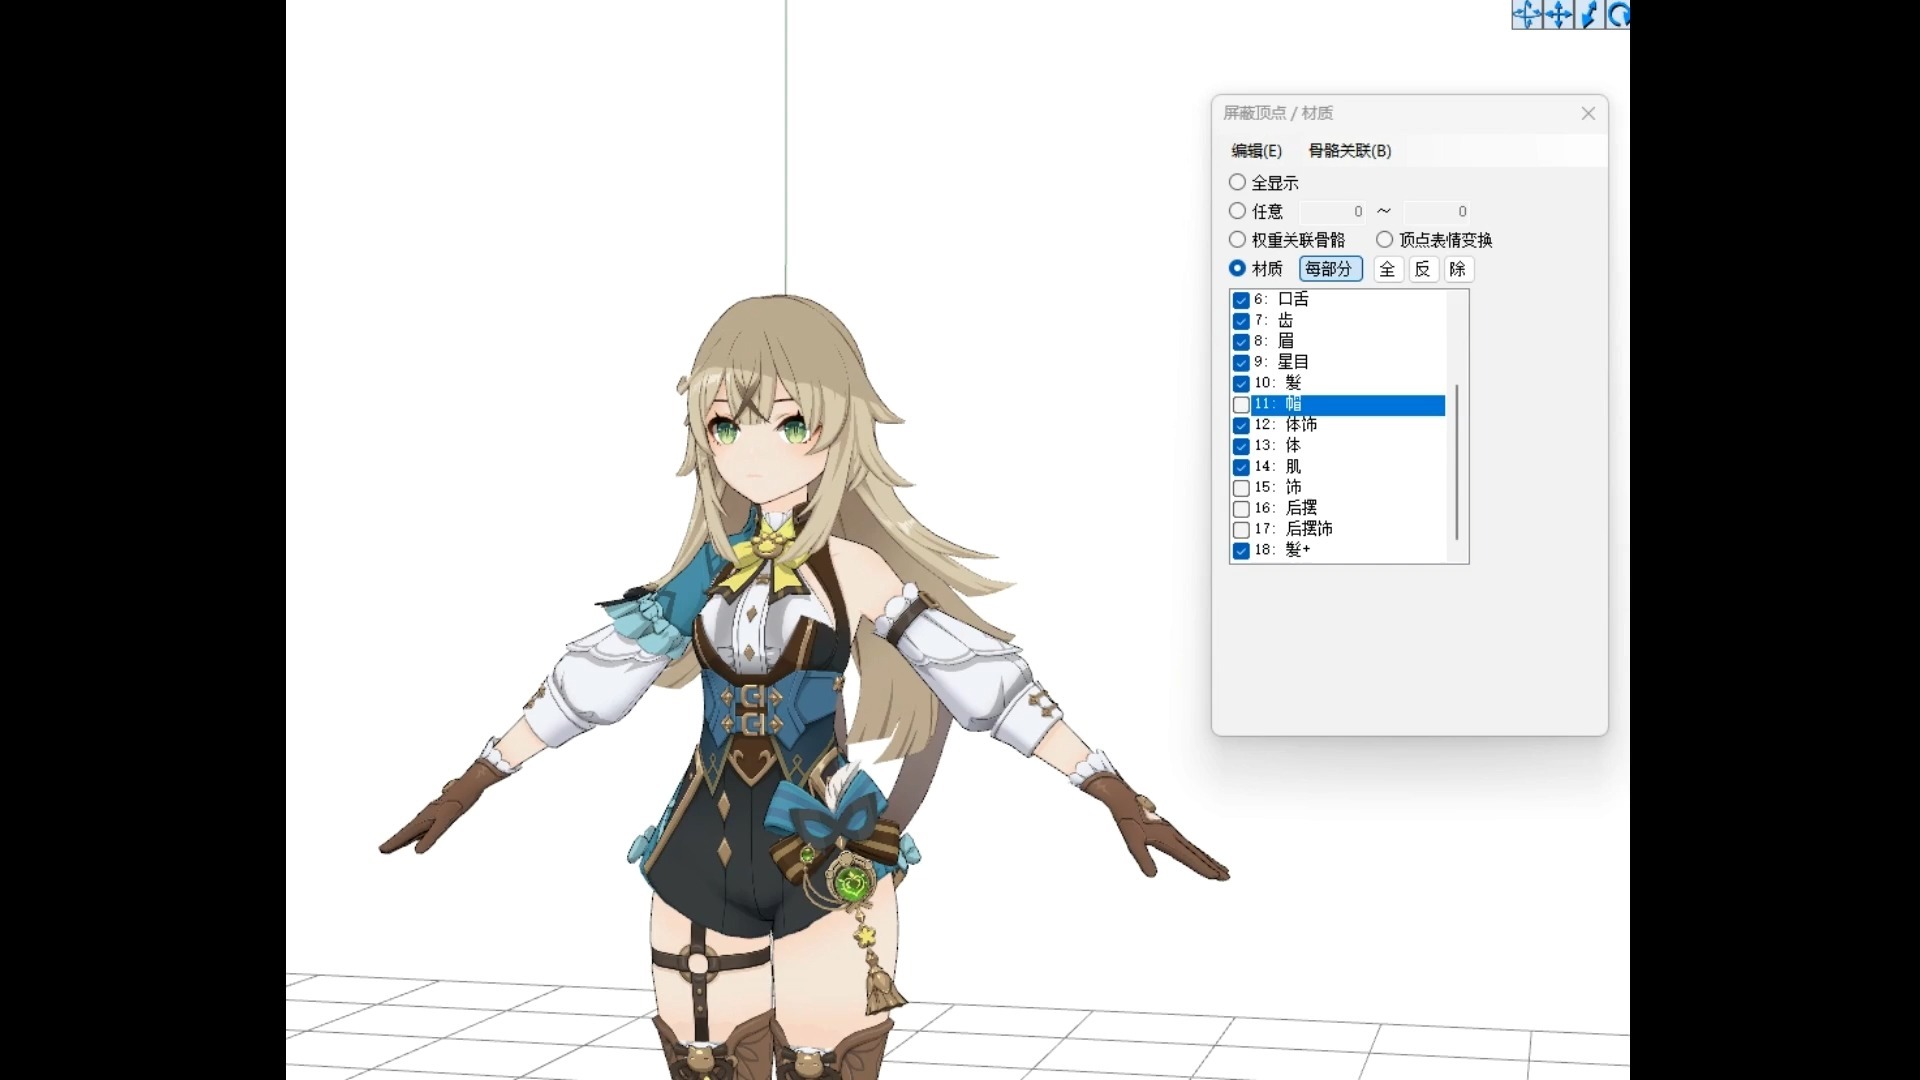Open the 骨骼关联(B) menu
Image resolution: width=1920 pixels, height=1080 pixels.
[x=1349, y=150]
